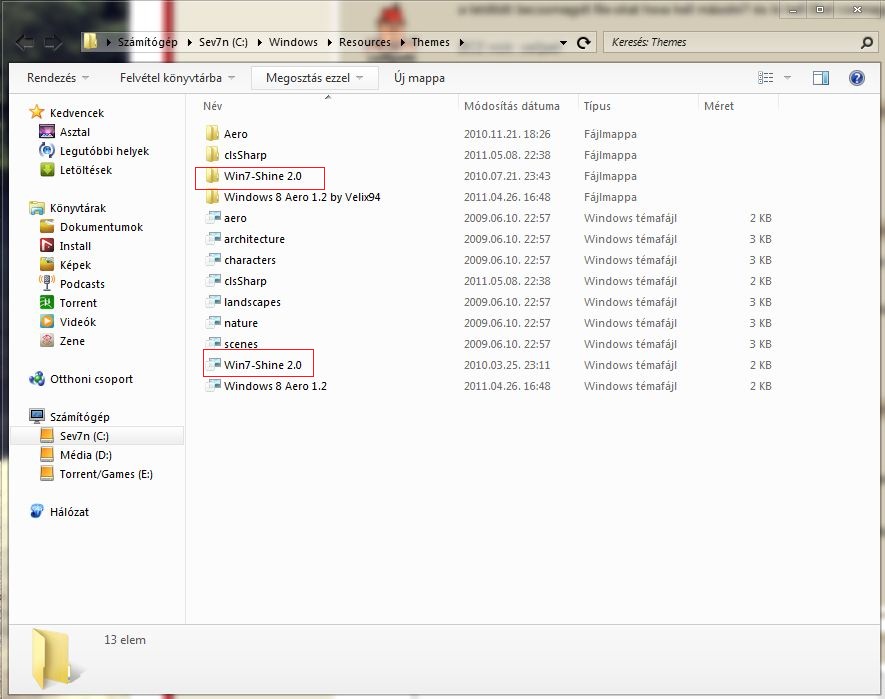This screenshot has width=885, height=699.
Task: Click the aero theme file icon
Action: (x=213, y=217)
